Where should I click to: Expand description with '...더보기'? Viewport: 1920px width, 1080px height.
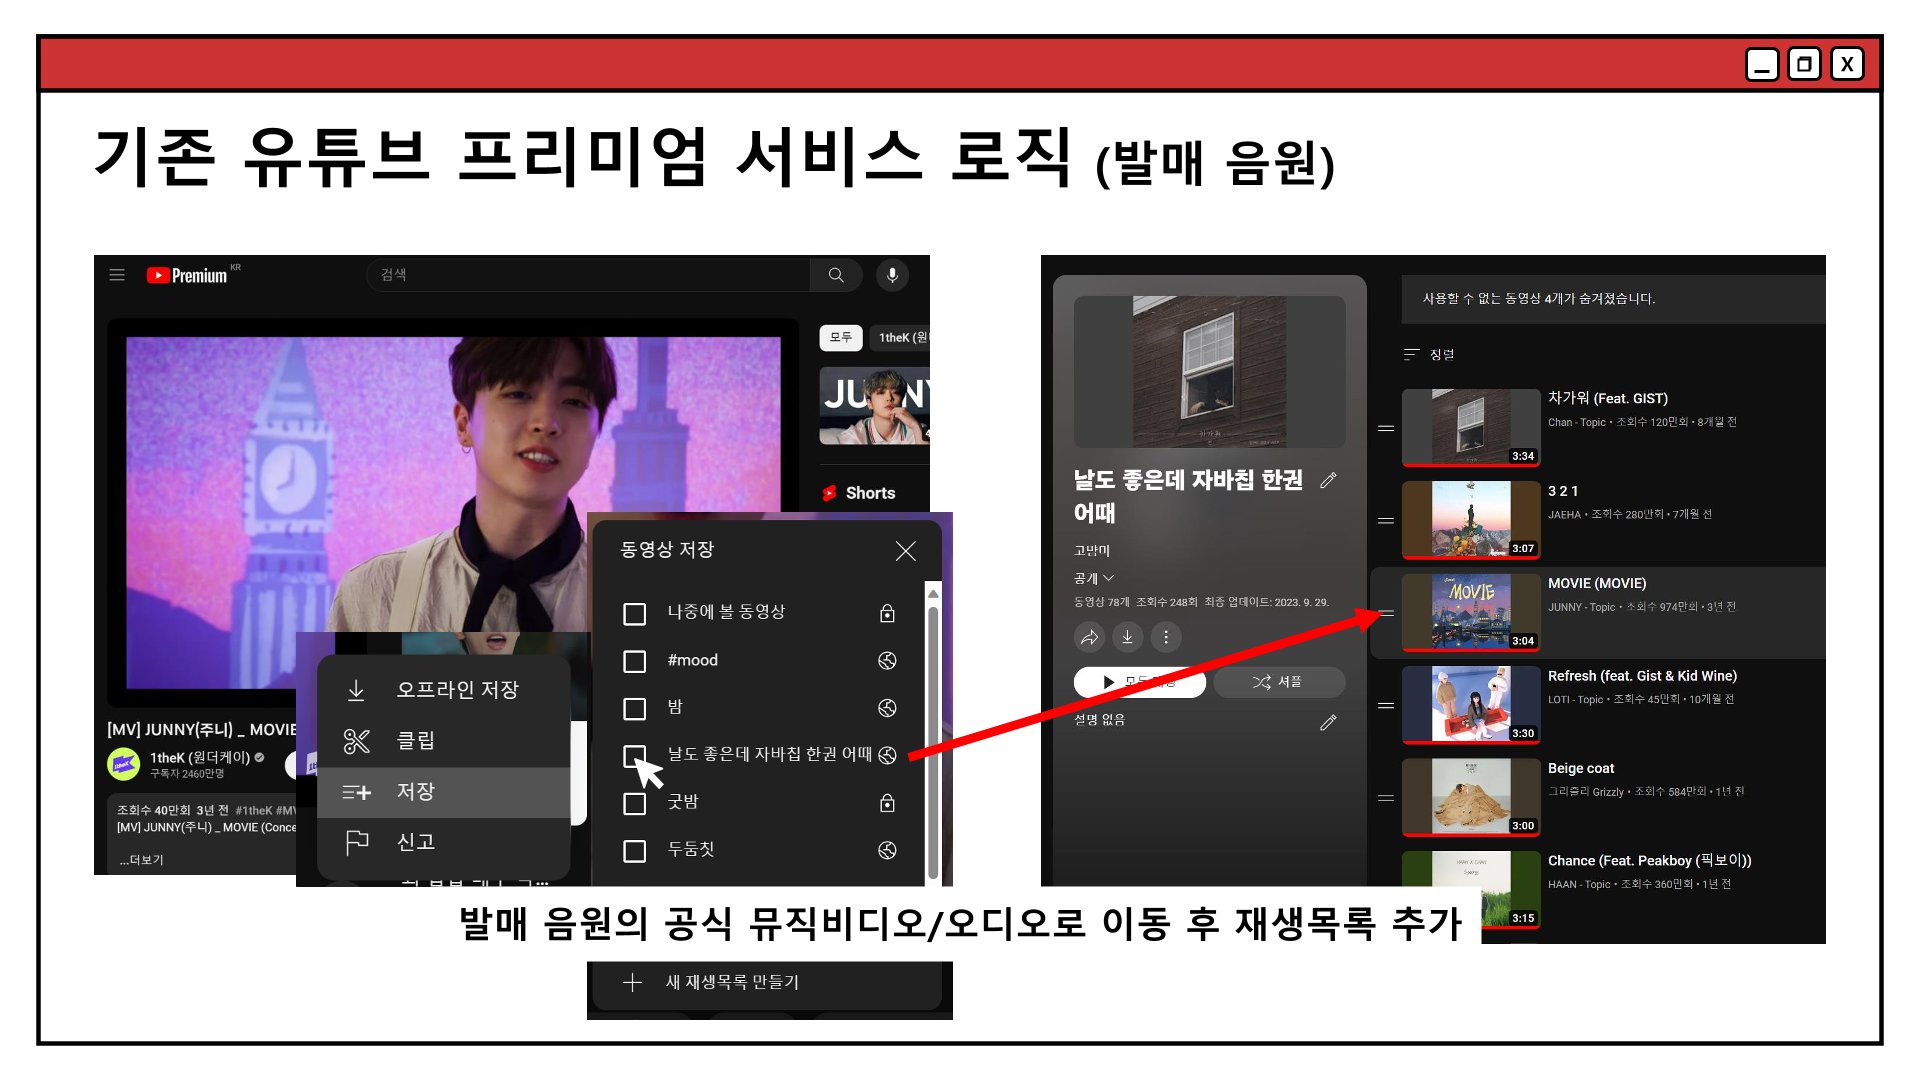141,860
